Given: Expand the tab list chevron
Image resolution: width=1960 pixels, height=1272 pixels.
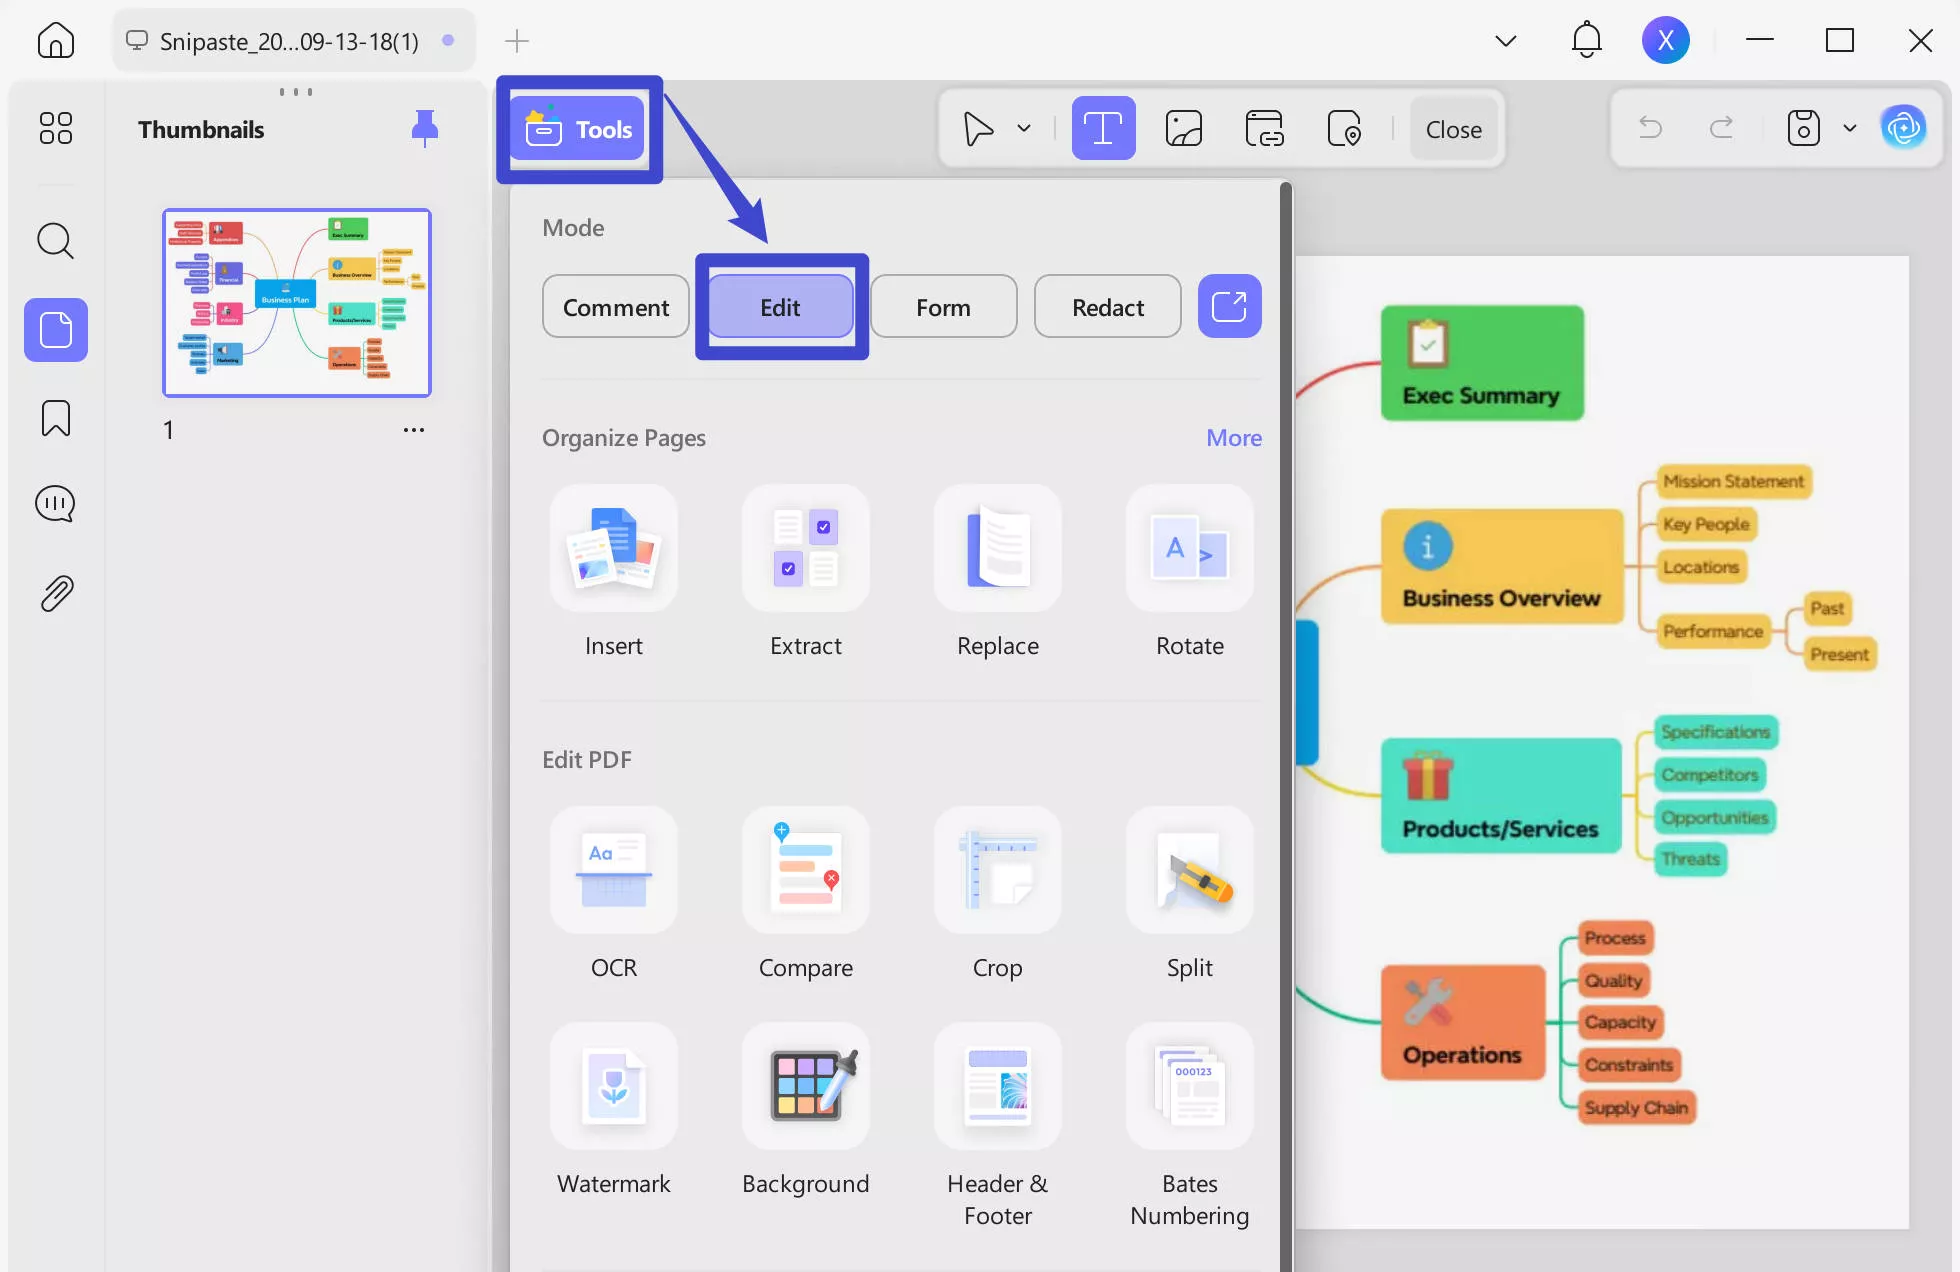Looking at the screenshot, I should point(1505,40).
